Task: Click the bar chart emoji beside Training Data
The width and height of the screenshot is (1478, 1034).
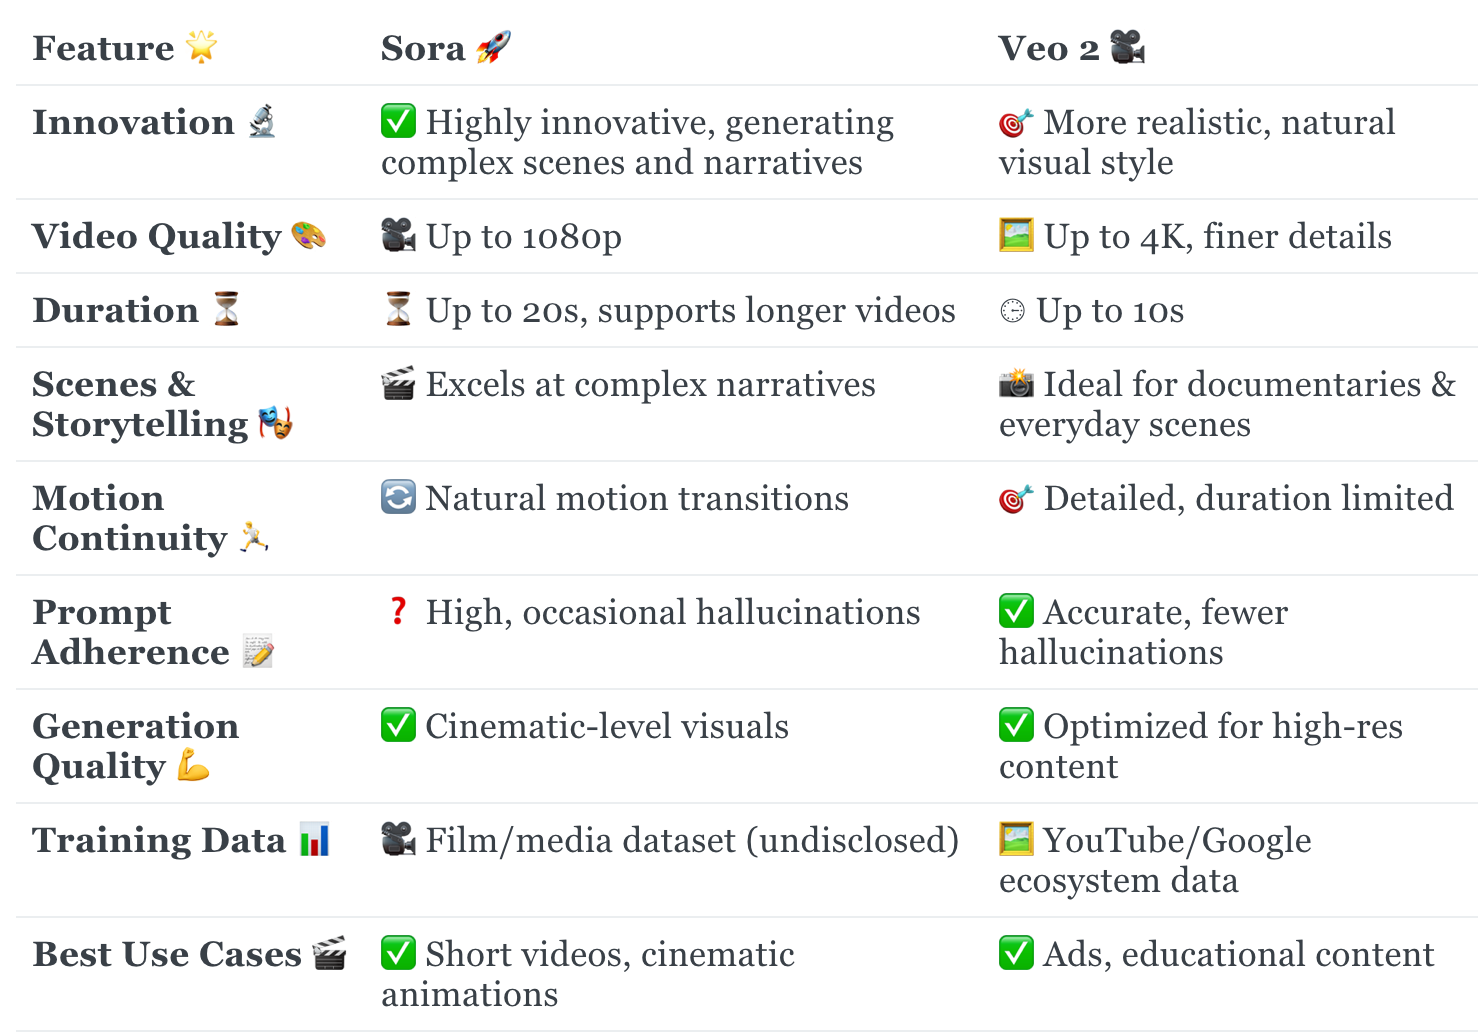Action: coord(314,839)
